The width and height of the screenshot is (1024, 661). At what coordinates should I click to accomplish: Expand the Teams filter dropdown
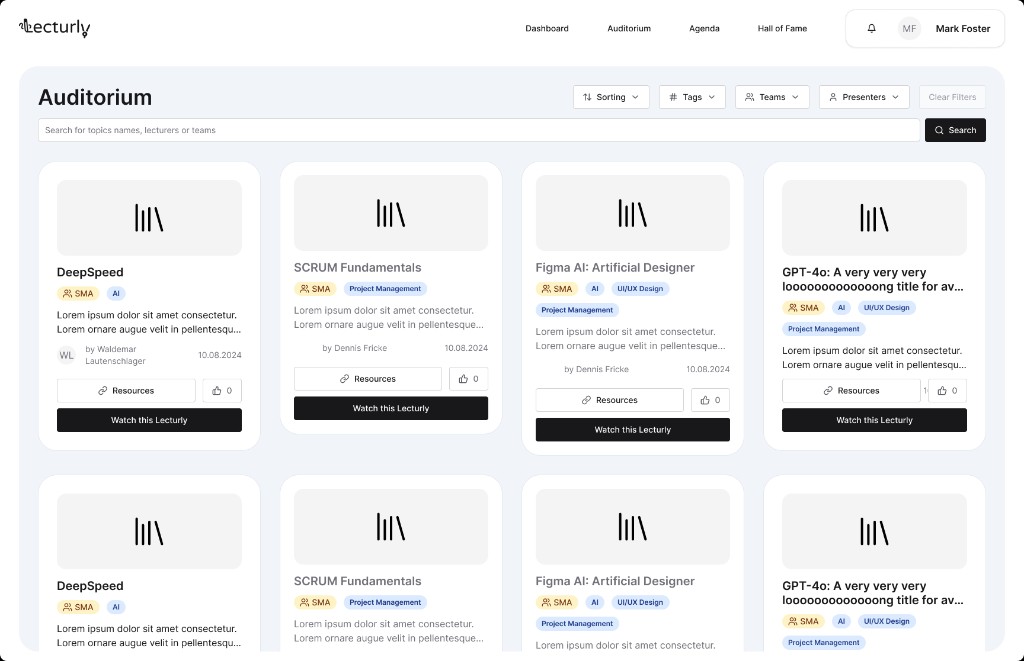(x=772, y=97)
